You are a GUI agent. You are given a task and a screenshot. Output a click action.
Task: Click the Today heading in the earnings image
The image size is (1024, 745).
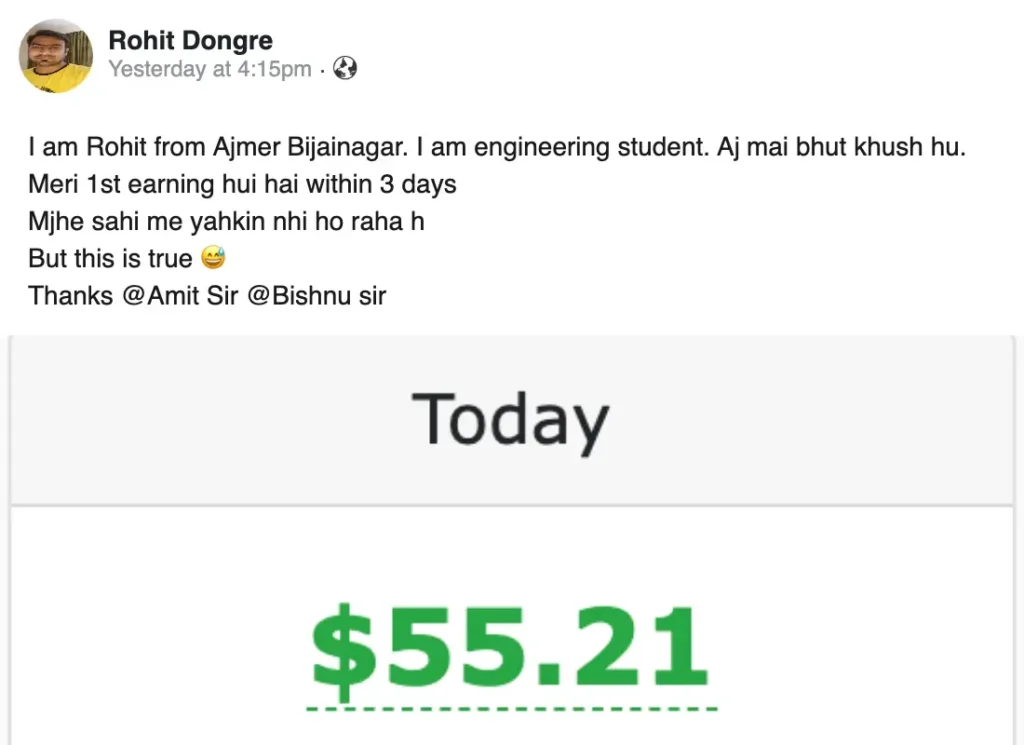(x=510, y=420)
